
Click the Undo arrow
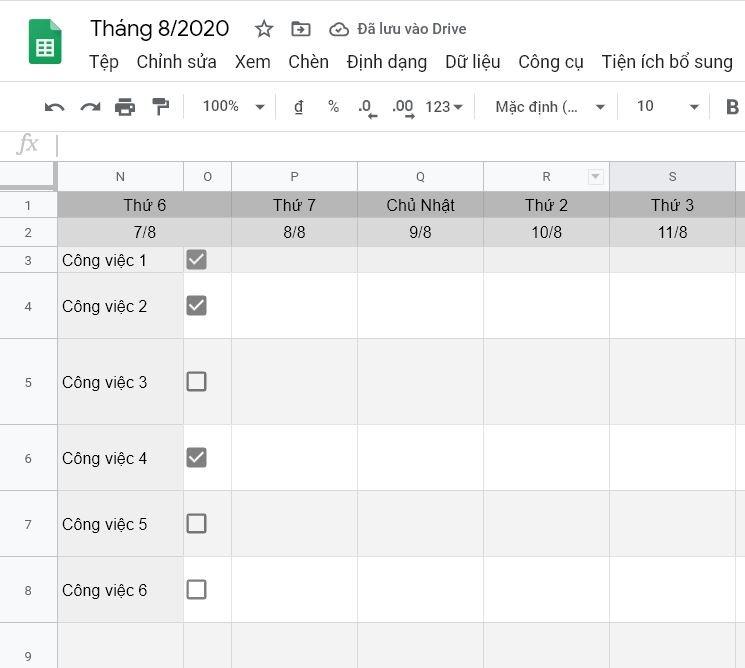coord(54,106)
